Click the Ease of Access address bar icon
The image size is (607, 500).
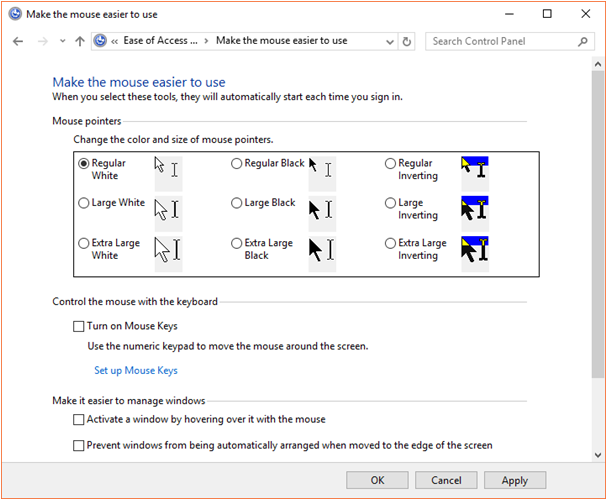coord(101,41)
